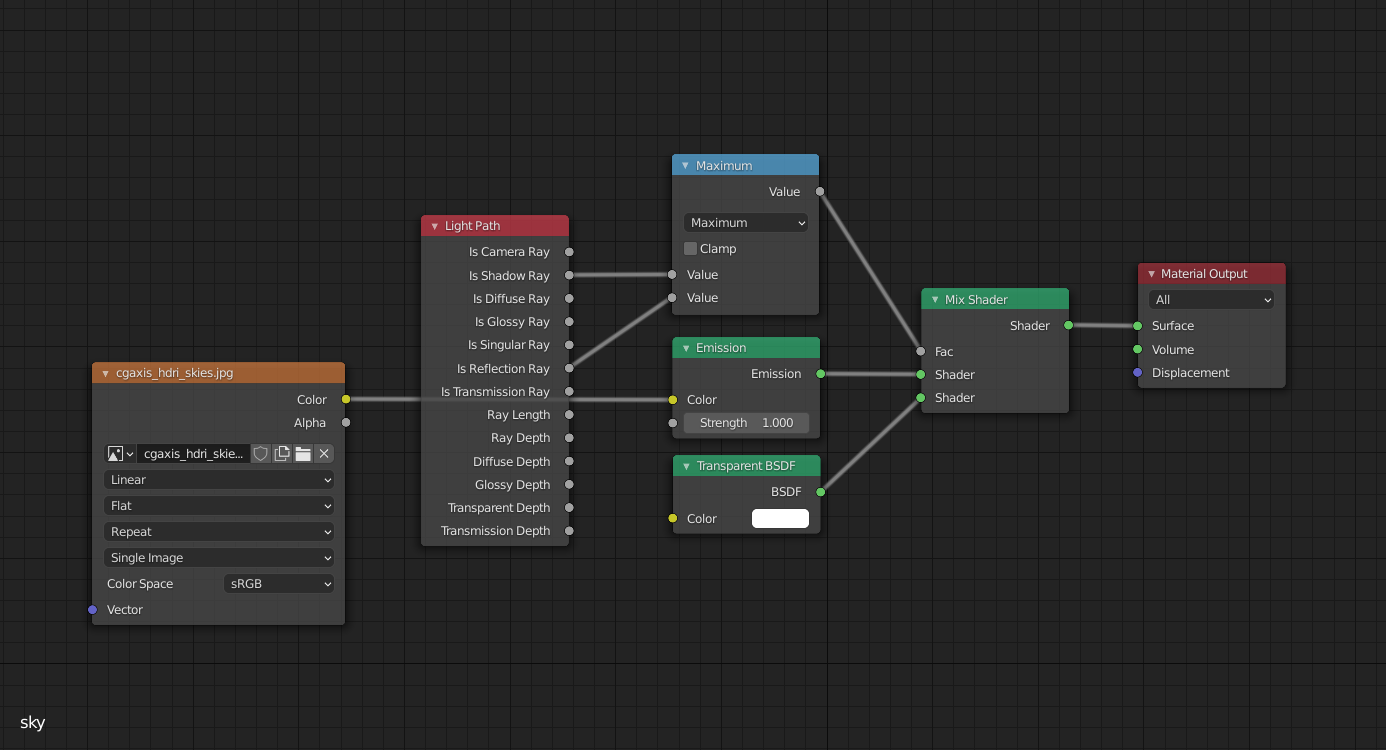The width and height of the screenshot is (1386, 750).
Task: Click the cgaxis_hdri_skie name field
Action: pyautogui.click(x=193, y=453)
